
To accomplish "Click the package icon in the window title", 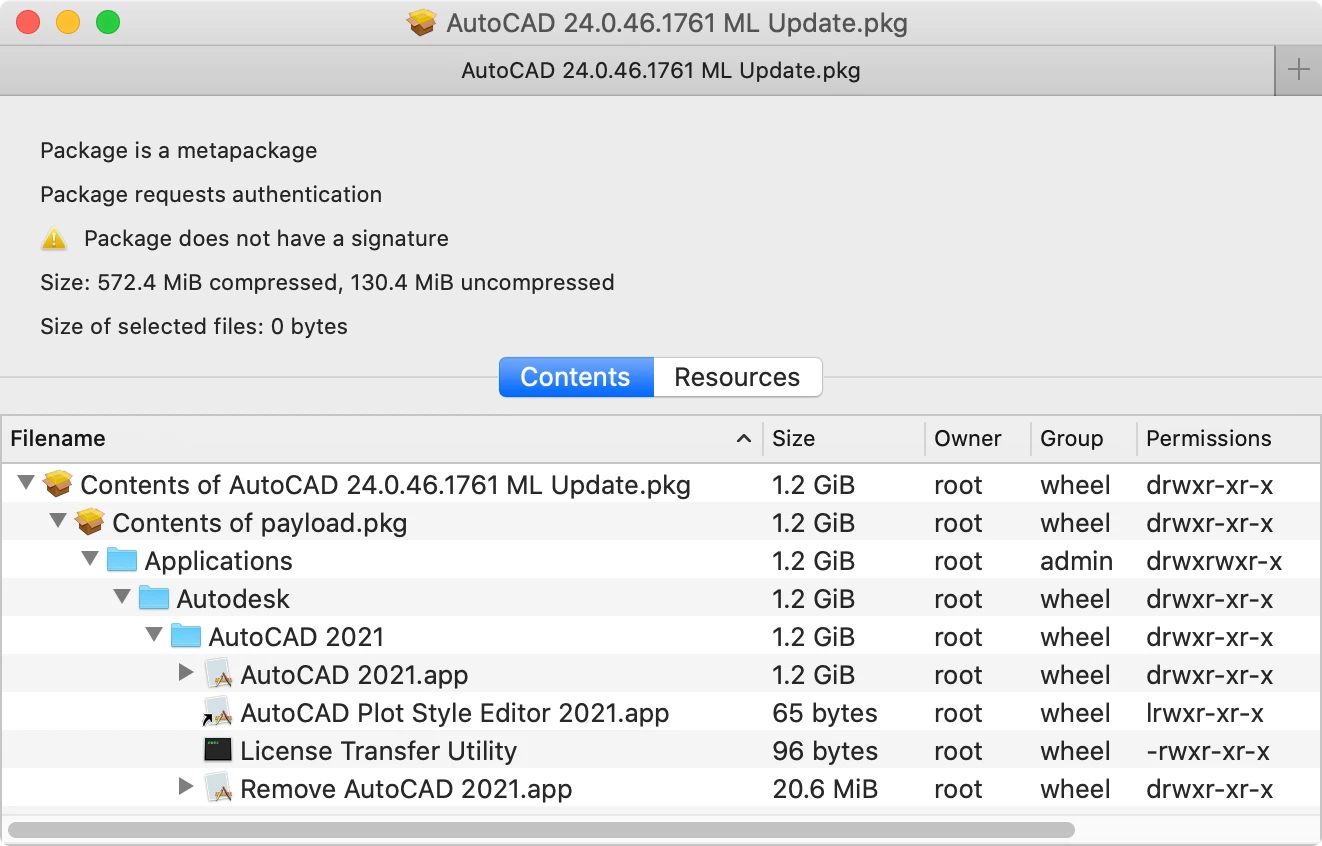I will coord(422,23).
